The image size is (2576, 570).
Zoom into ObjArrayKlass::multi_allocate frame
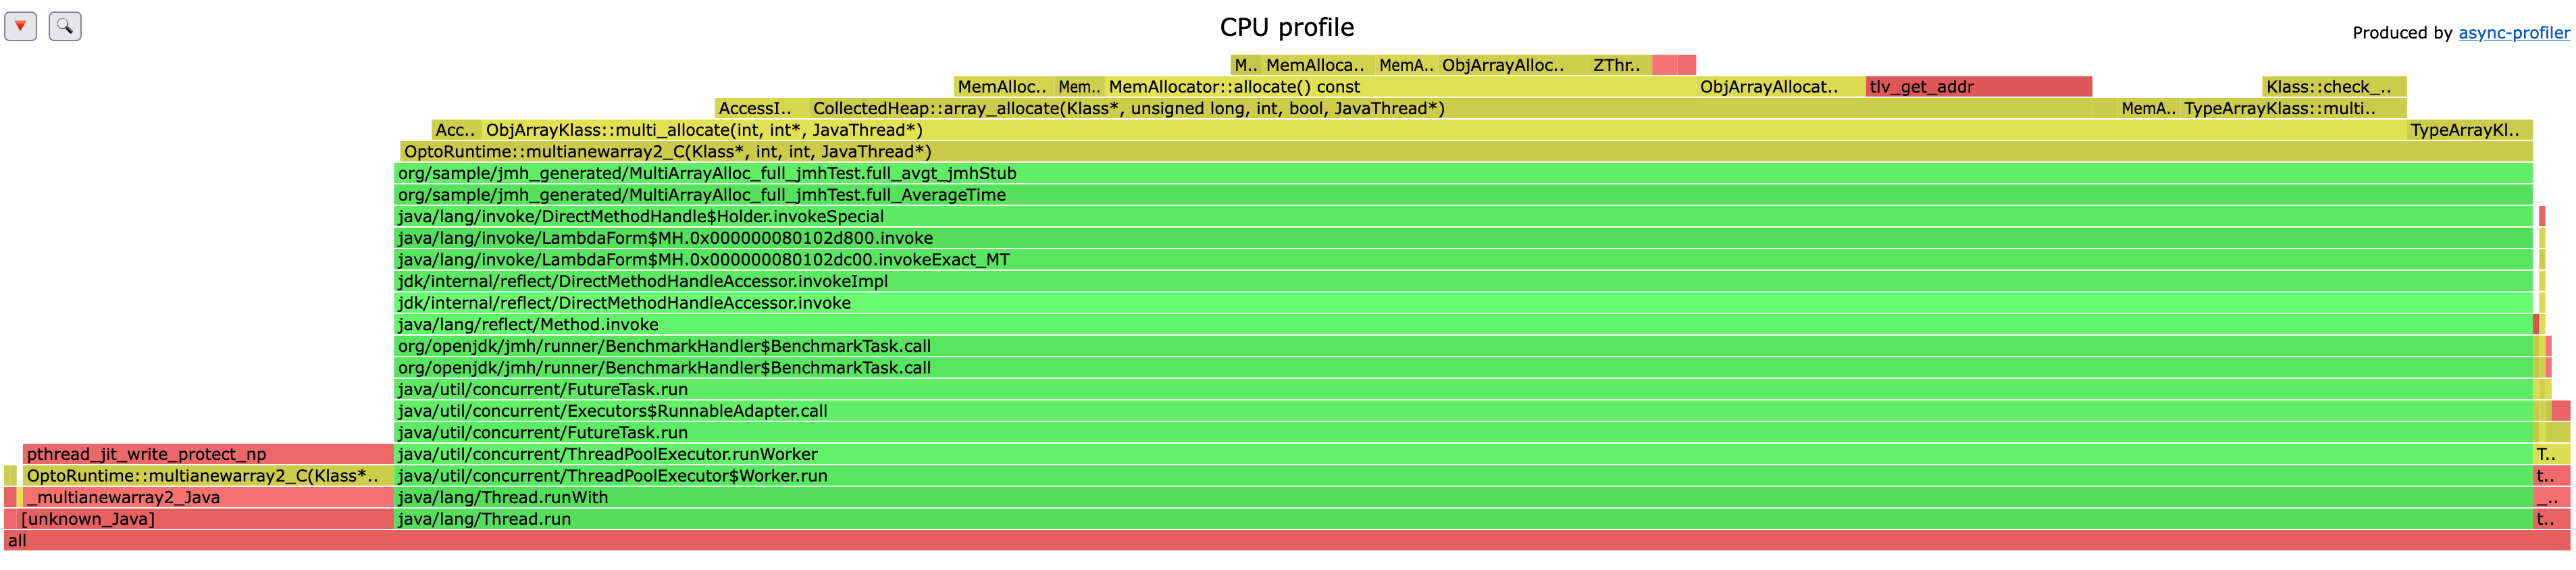(x=1443, y=130)
